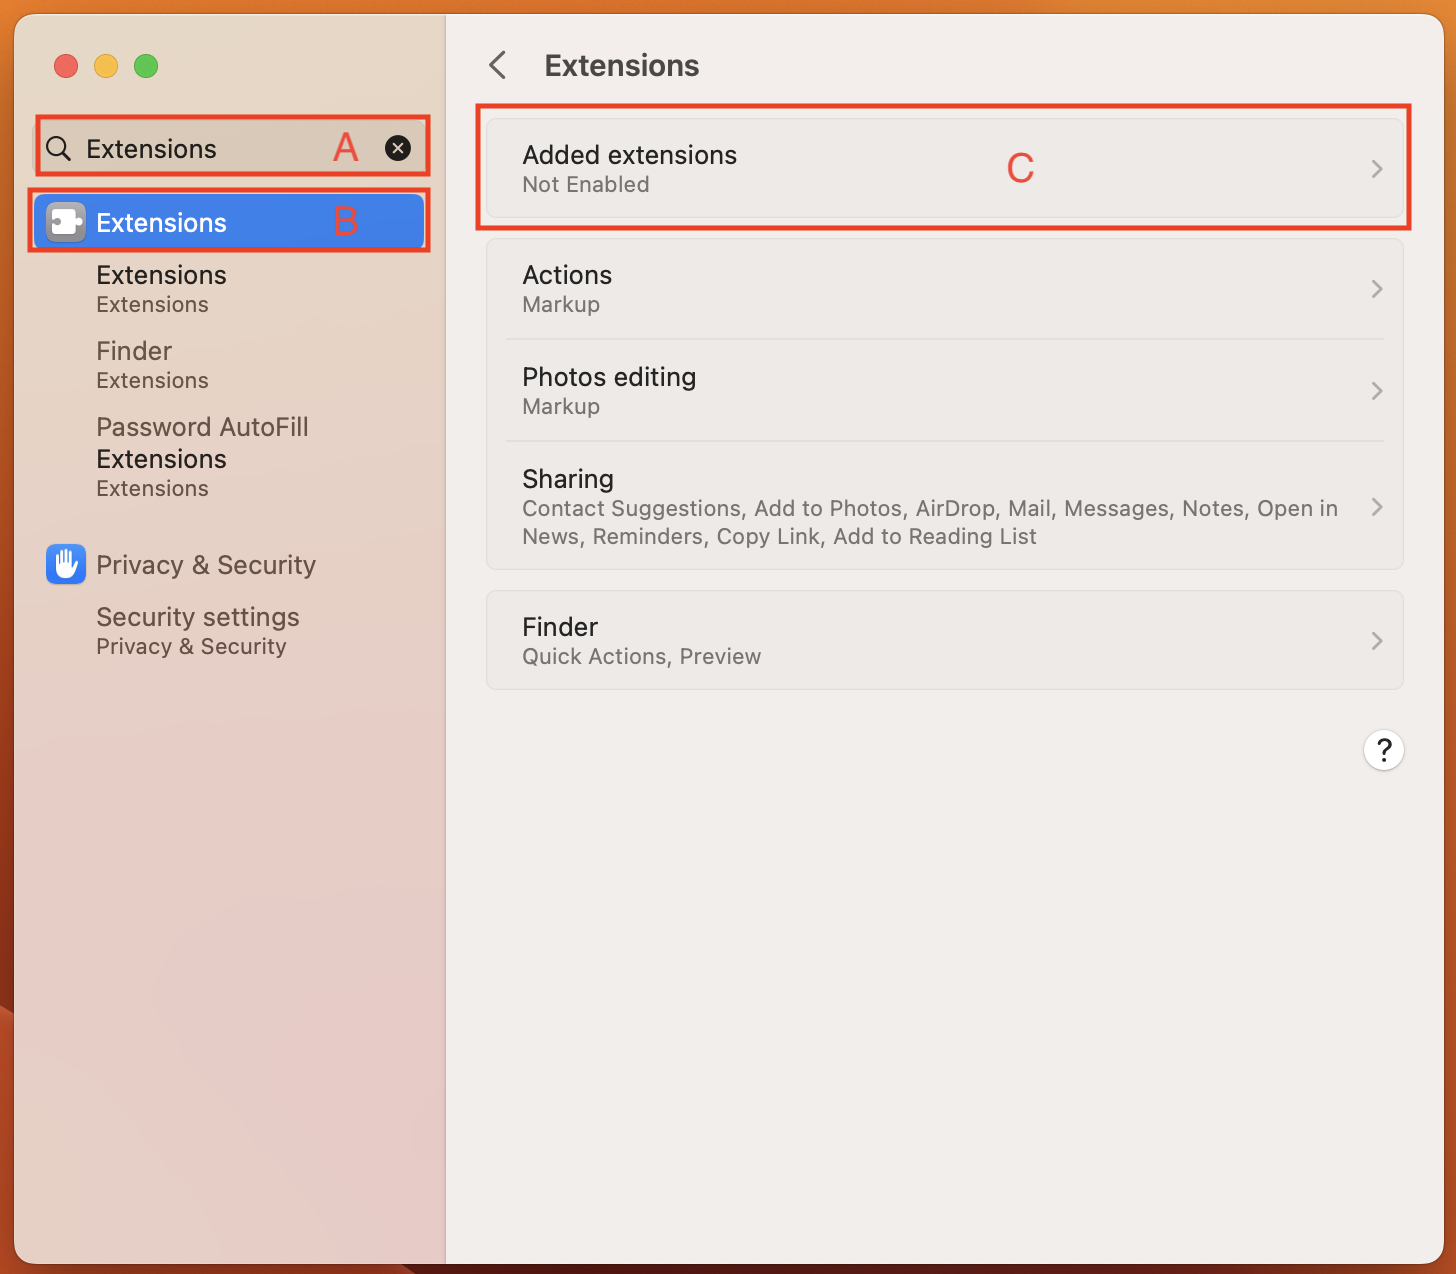
Task: Select highlighted Extensions item in sidebar
Action: (x=229, y=222)
